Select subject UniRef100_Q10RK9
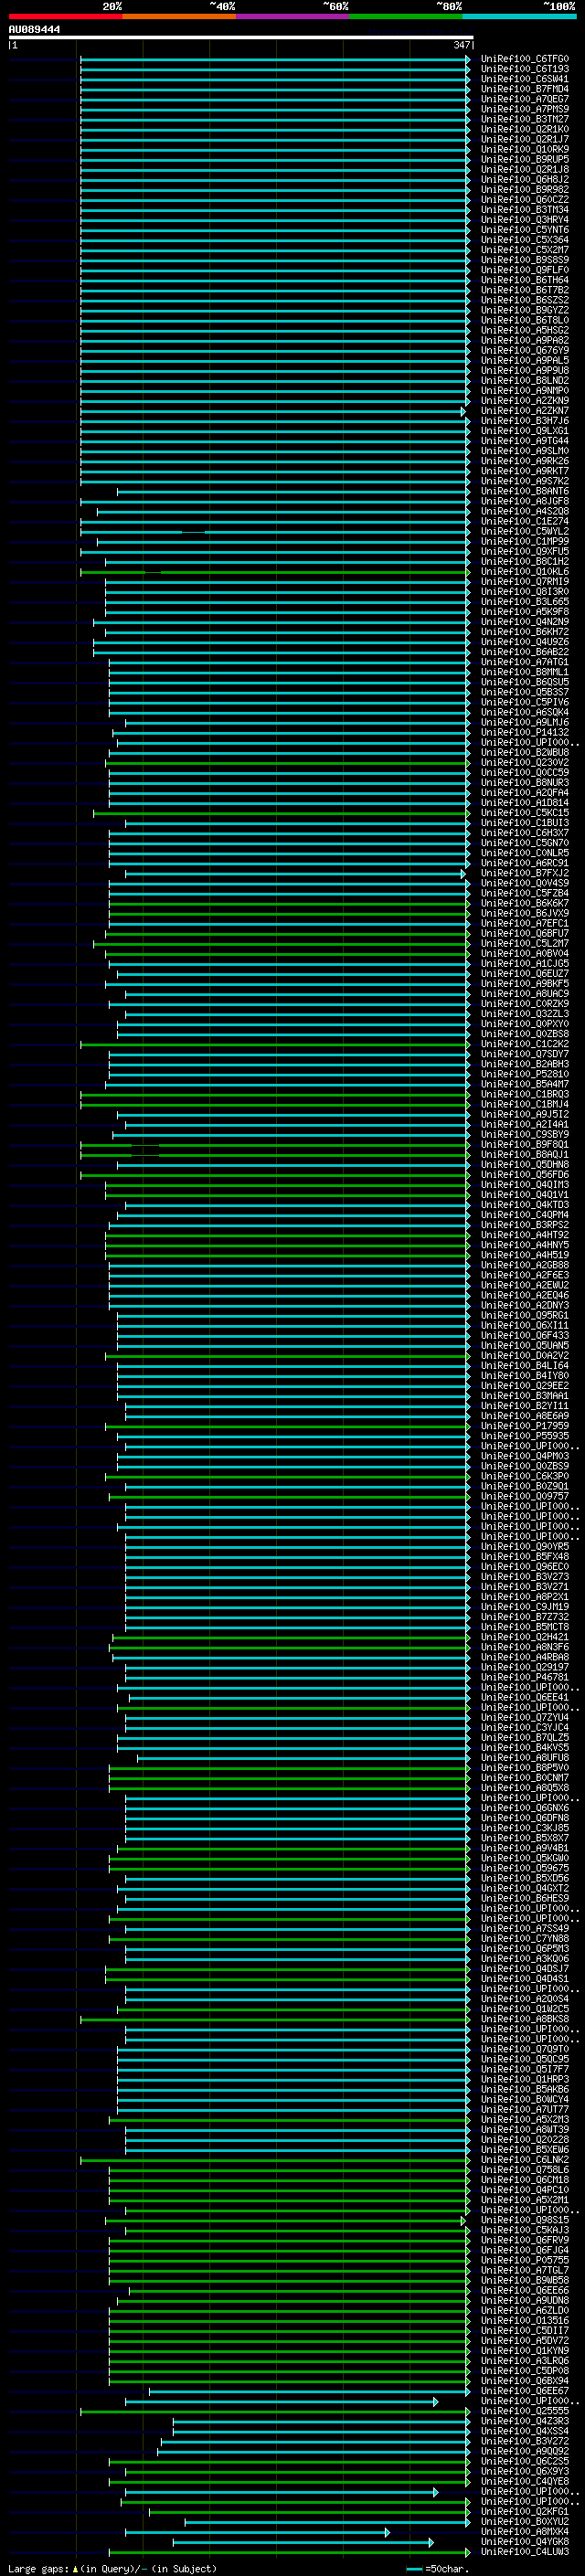This screenshot has height=2576, width=585. pyautogui.click(x=525, y=149)
